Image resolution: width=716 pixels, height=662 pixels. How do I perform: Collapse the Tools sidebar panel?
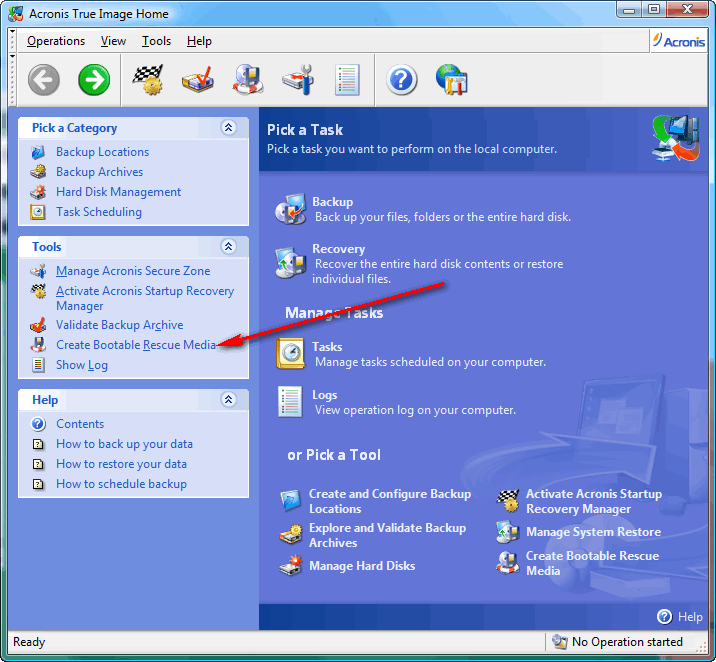(x=228, y=247)
